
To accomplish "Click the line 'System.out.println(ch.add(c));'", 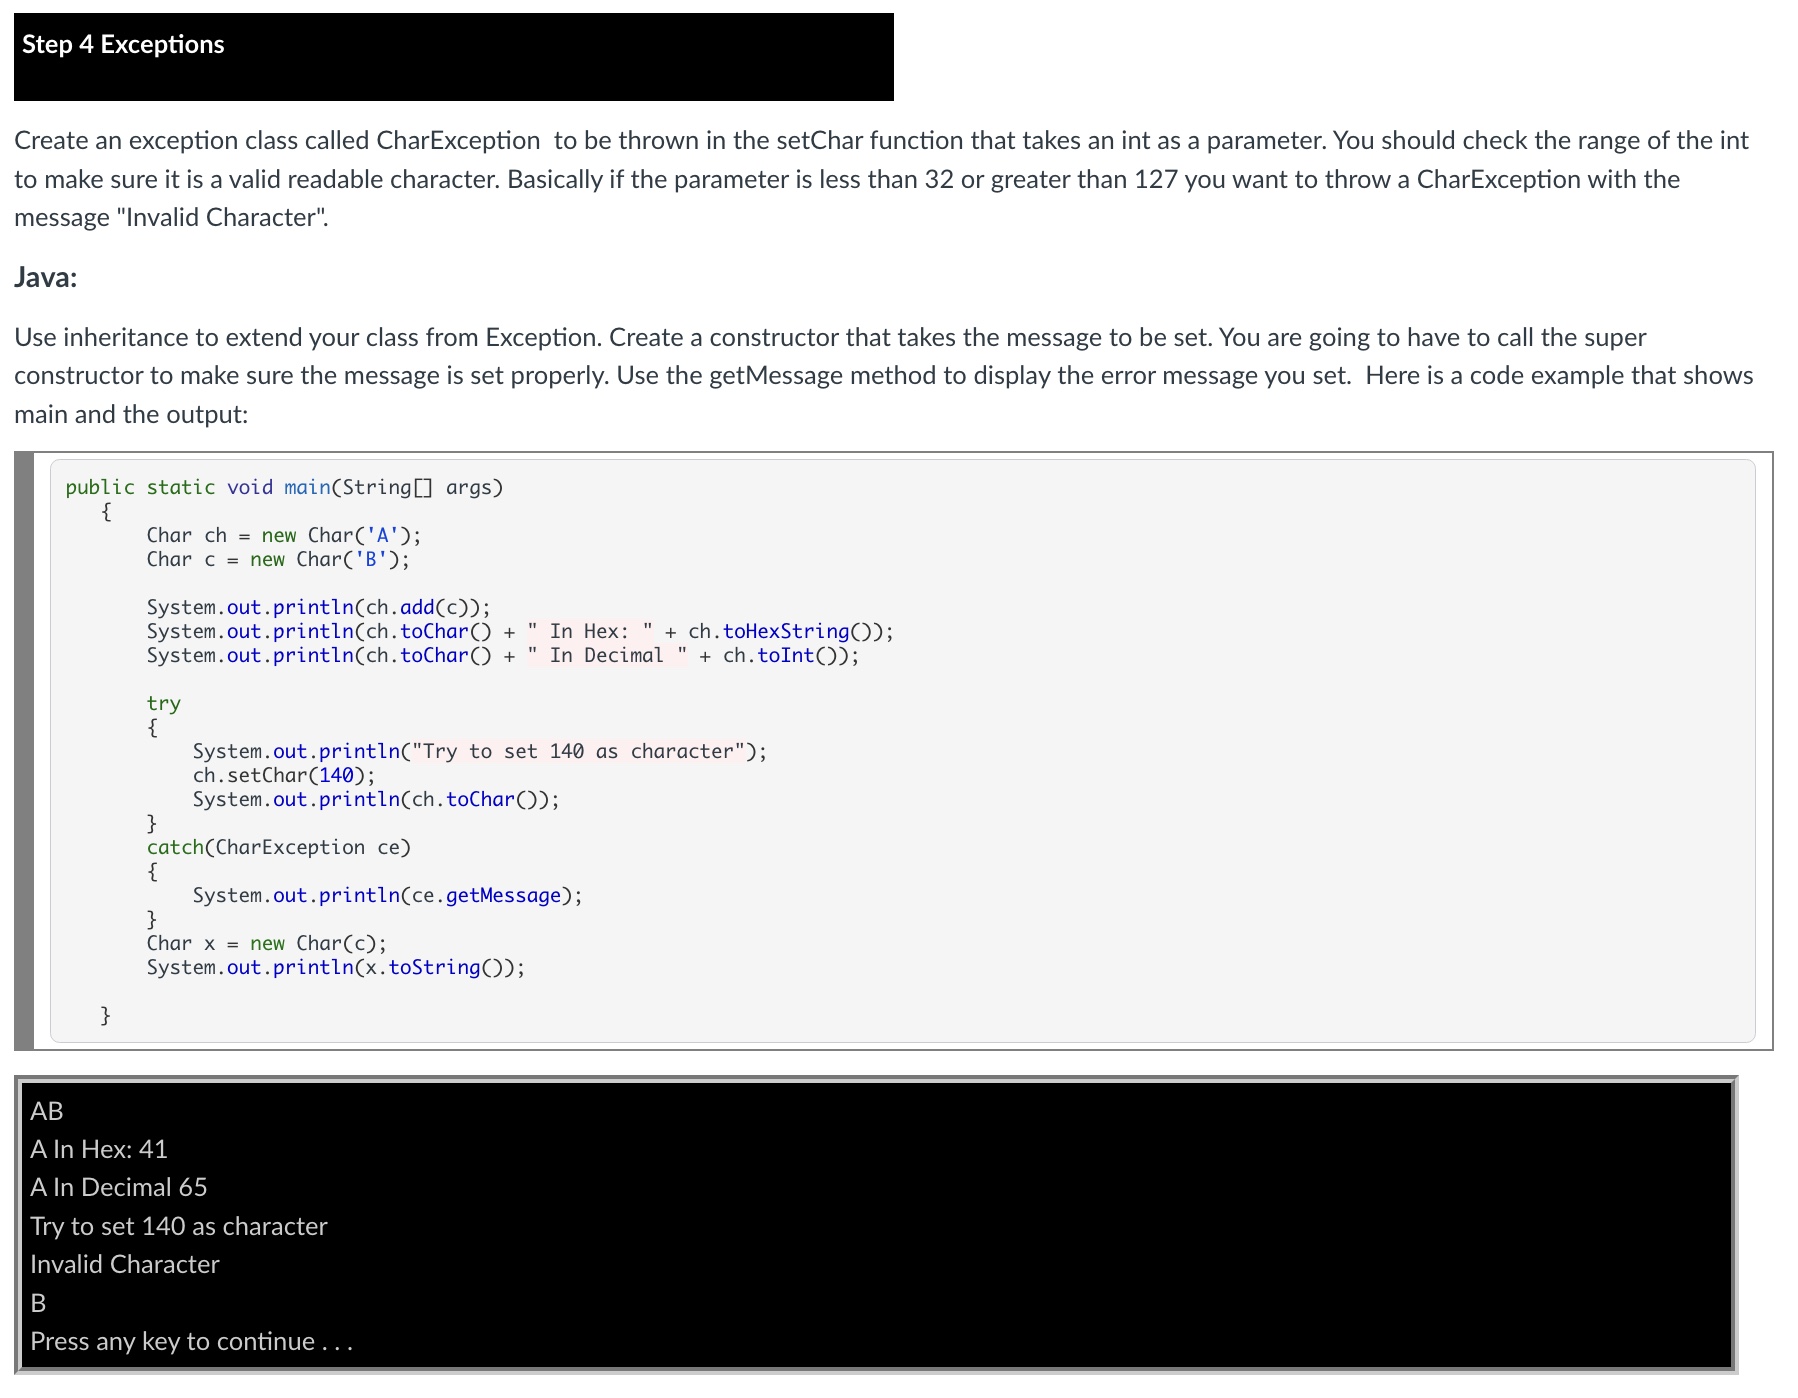I will 318,607.
